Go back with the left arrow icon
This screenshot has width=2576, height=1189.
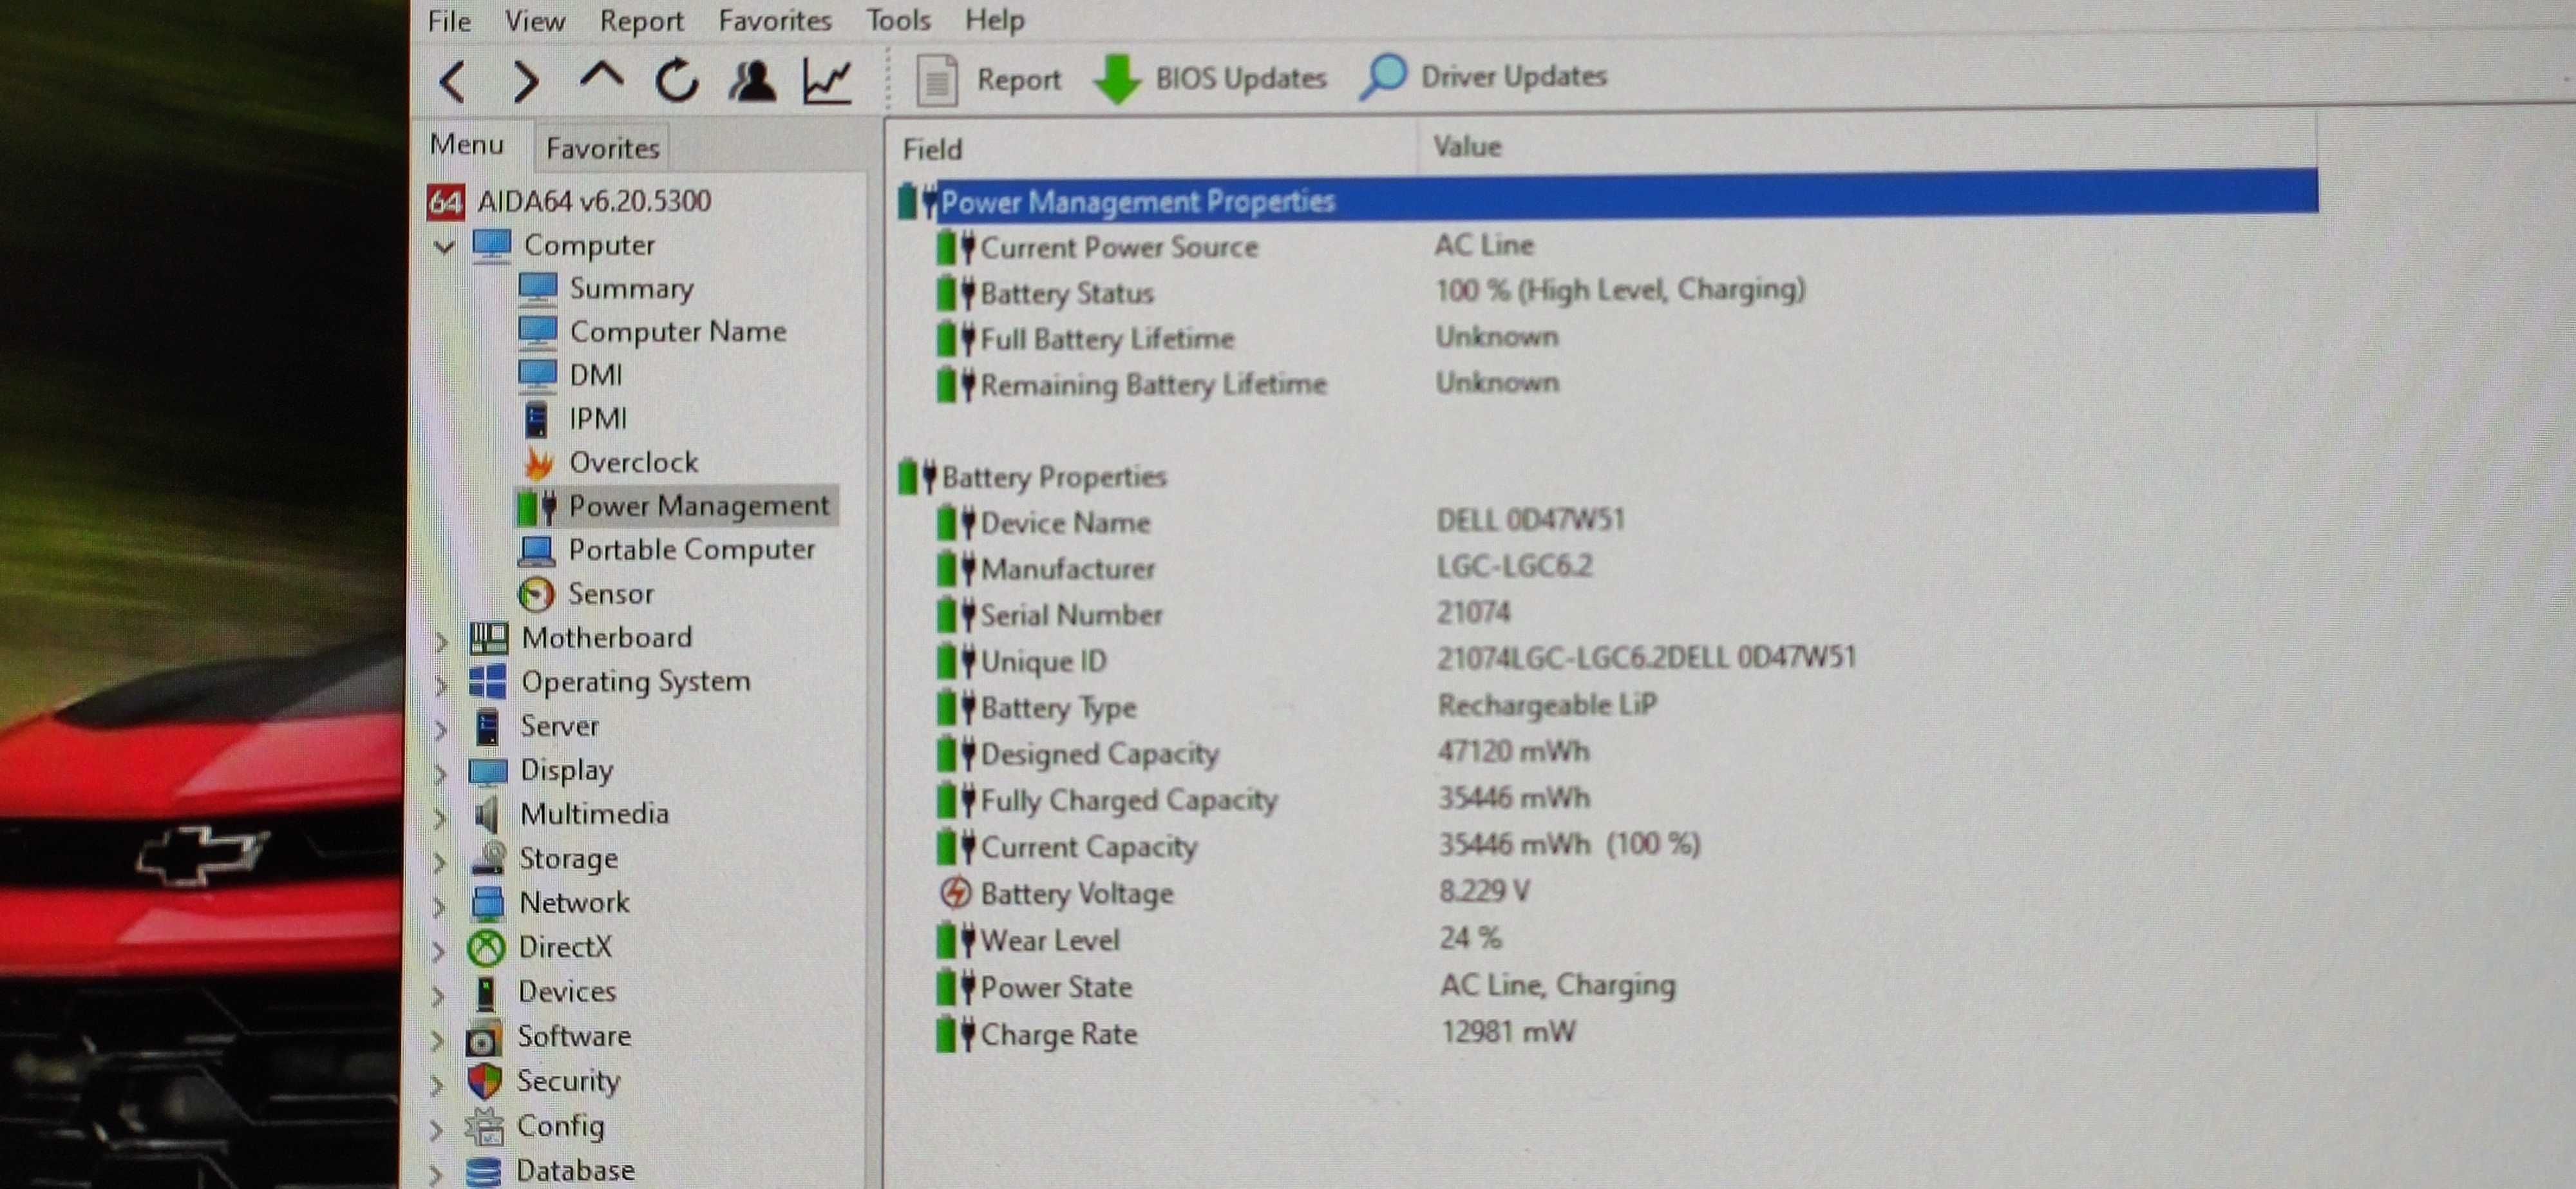tap(452, 81)
